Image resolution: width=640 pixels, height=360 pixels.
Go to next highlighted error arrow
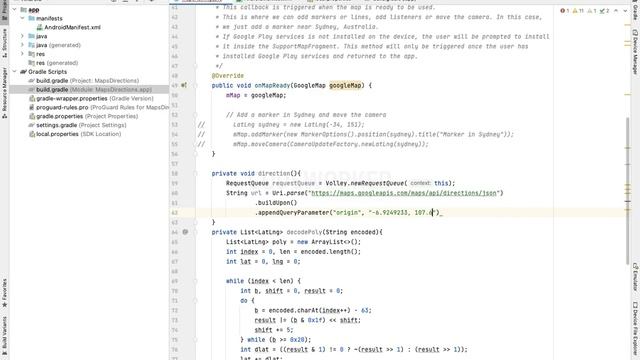(x=625, y=11)
